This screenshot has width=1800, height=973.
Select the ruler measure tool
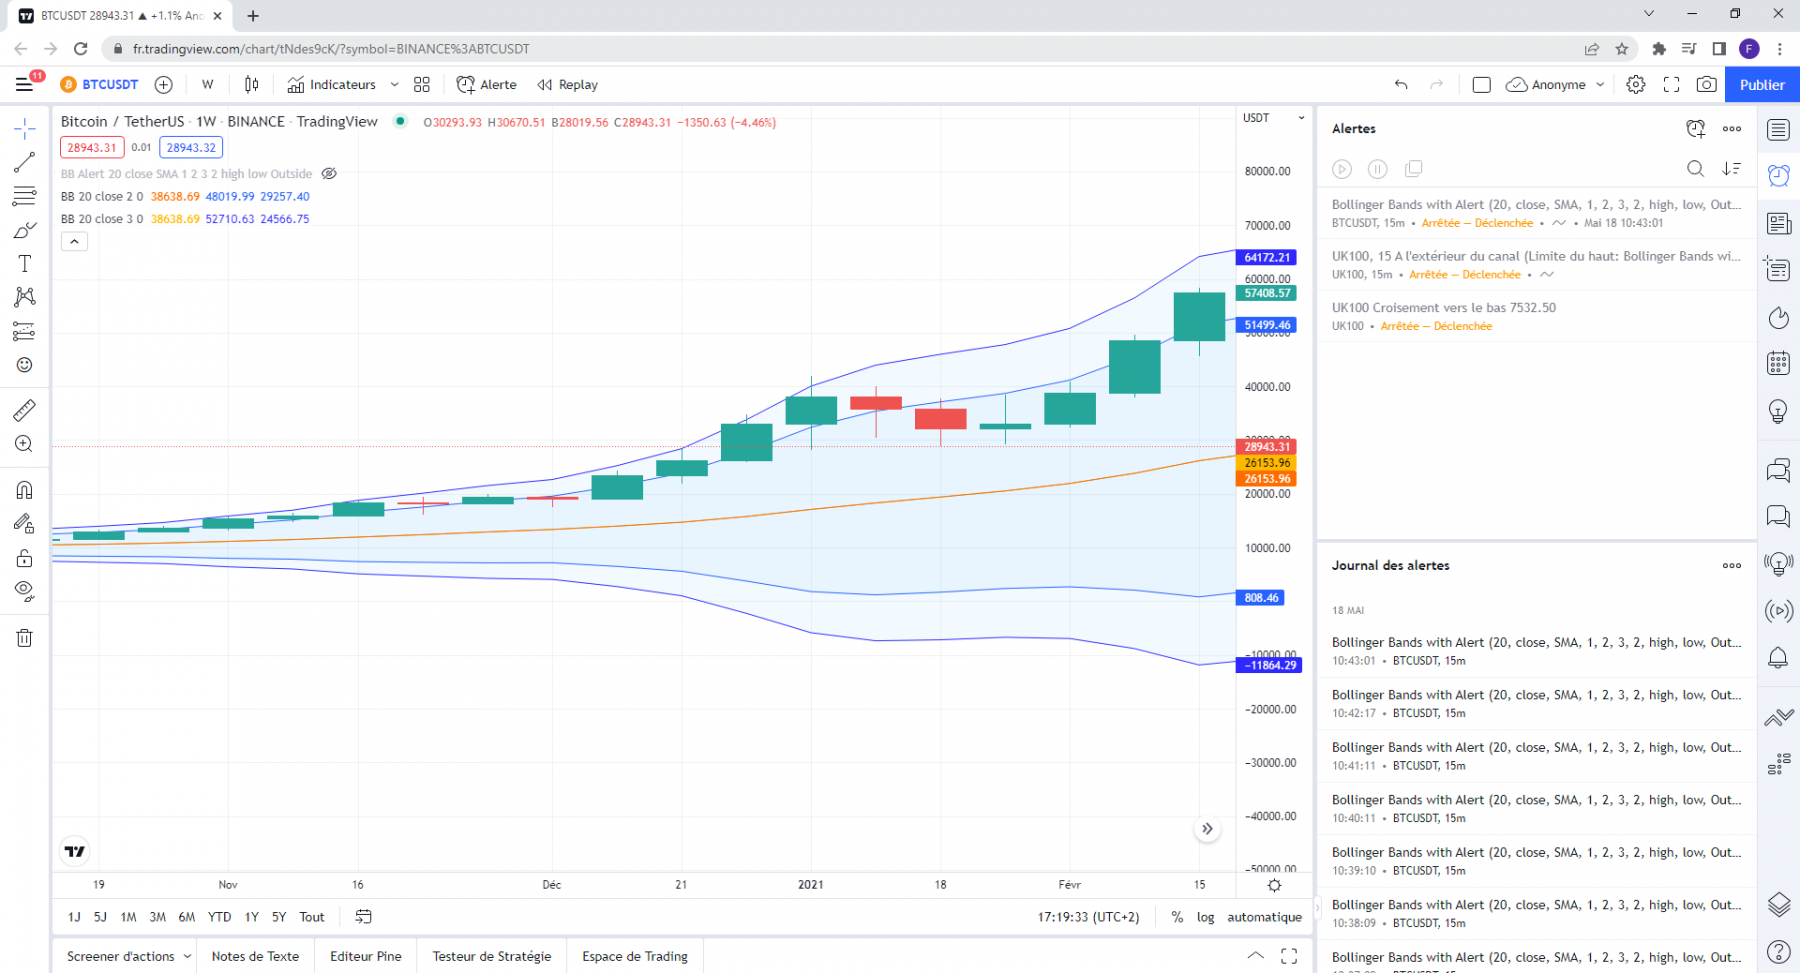[25, 410]
